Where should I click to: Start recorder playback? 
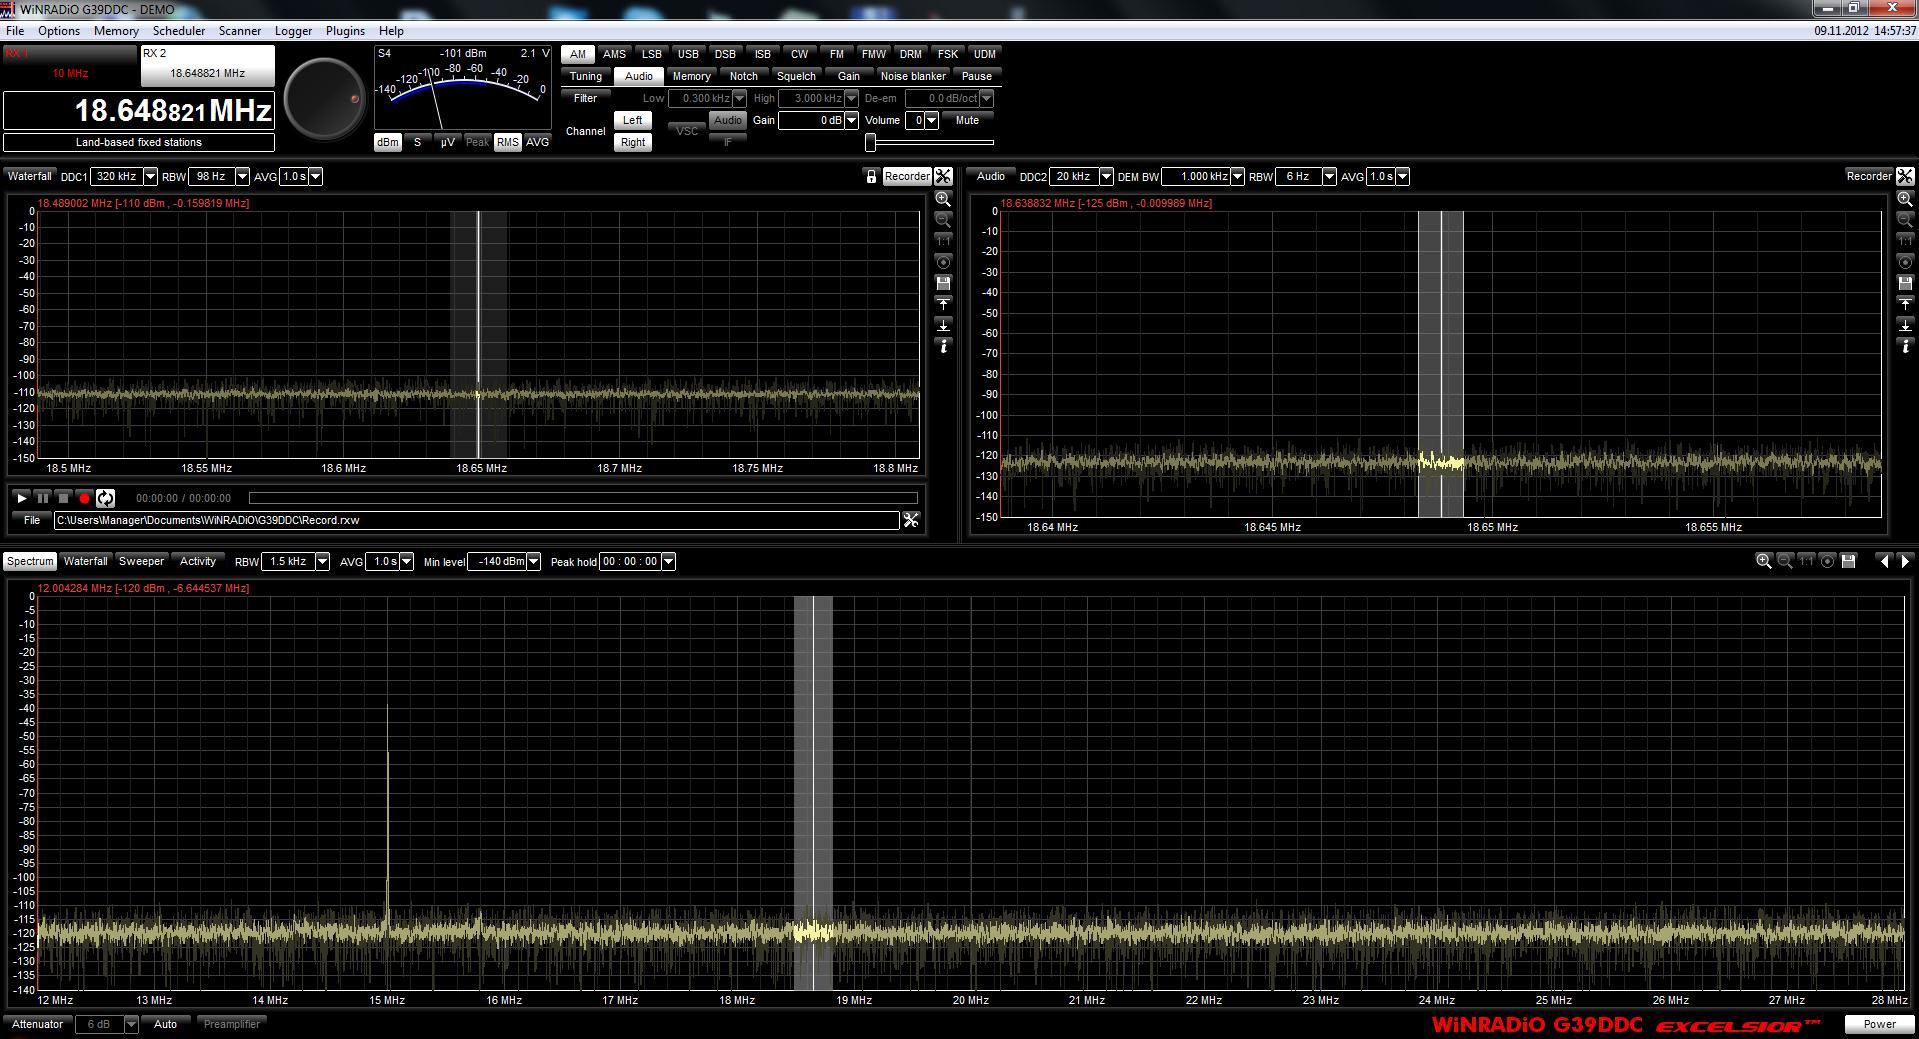click(22, 497)
